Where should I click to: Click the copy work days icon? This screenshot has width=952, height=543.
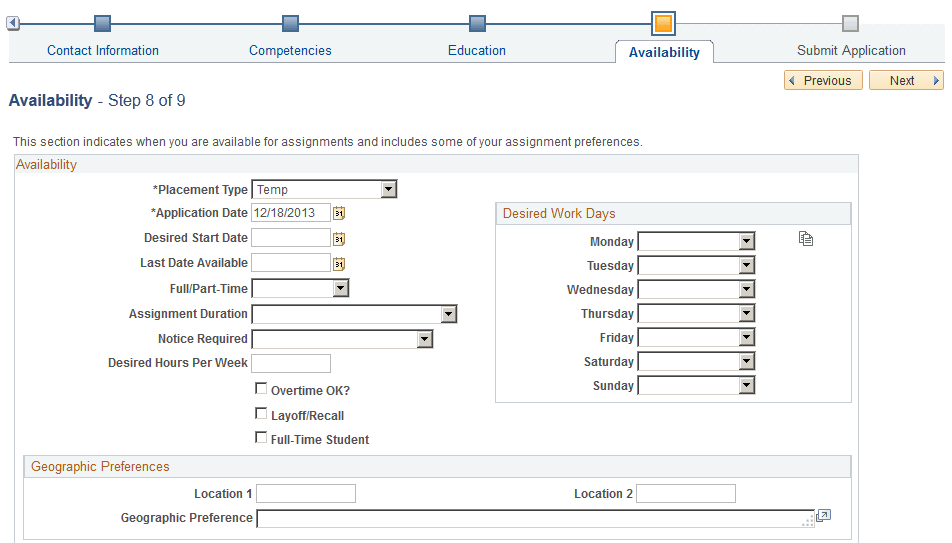point(806,239)
